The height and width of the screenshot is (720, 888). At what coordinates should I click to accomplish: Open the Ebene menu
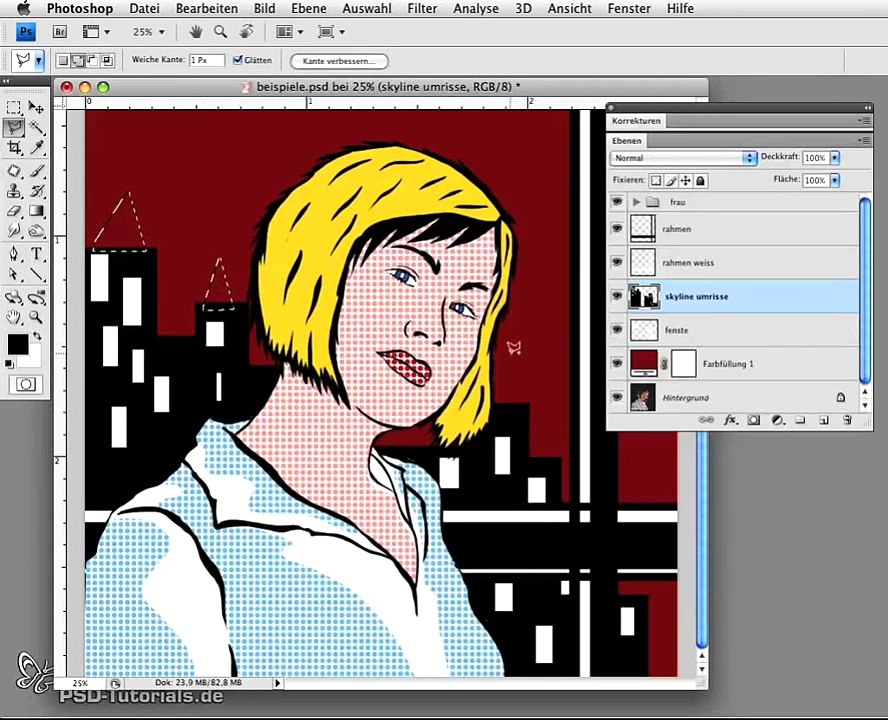coord(309,8)
